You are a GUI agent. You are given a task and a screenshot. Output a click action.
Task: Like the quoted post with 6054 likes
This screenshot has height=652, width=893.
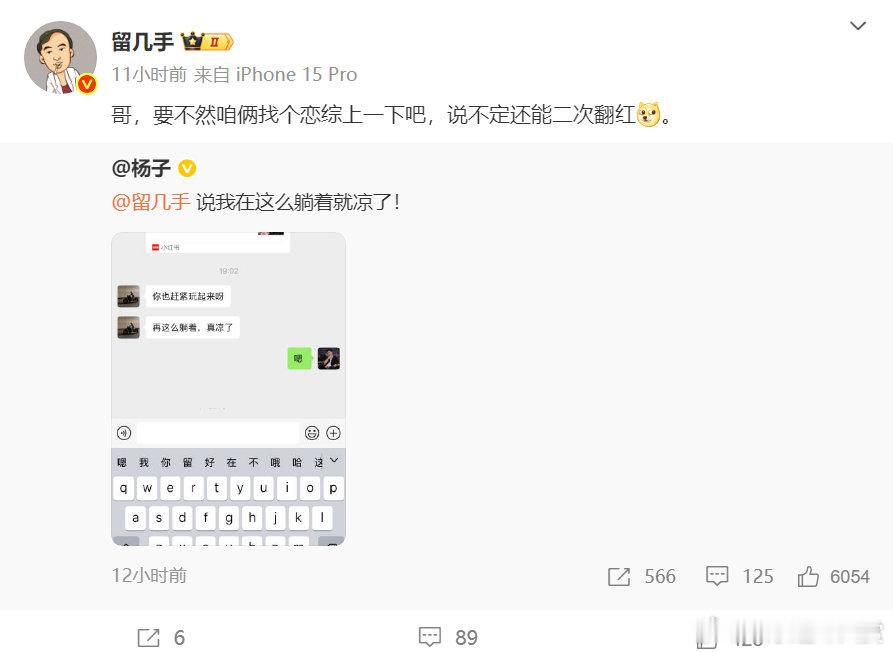(x=833, y=576)
